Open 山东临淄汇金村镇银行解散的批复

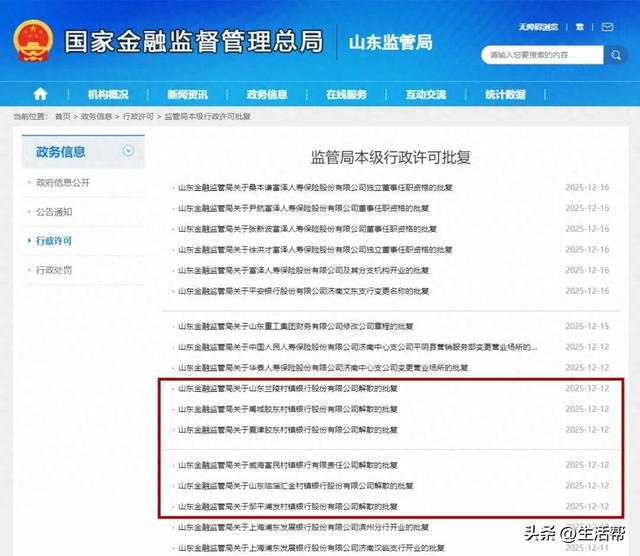point(296,486)
